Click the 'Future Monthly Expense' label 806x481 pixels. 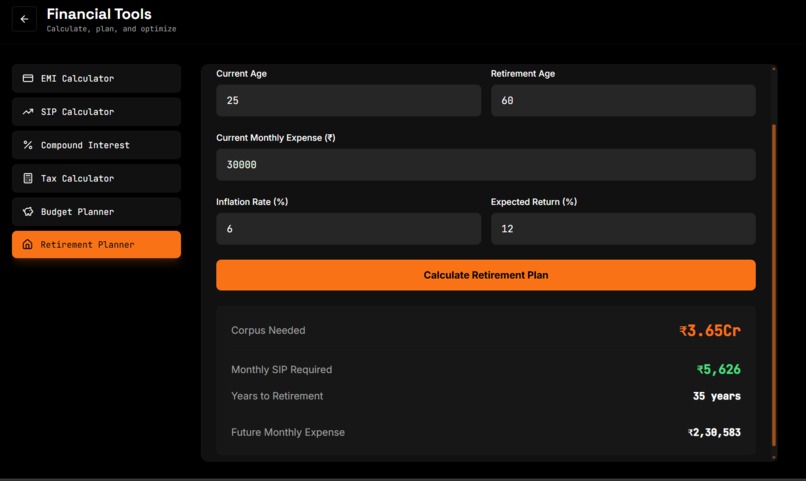[287, 433]
